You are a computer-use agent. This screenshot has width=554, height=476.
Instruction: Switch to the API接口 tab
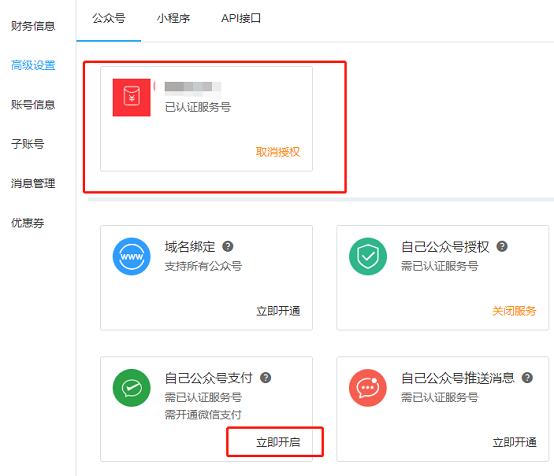pyautogui.click(x=241, y=18)
